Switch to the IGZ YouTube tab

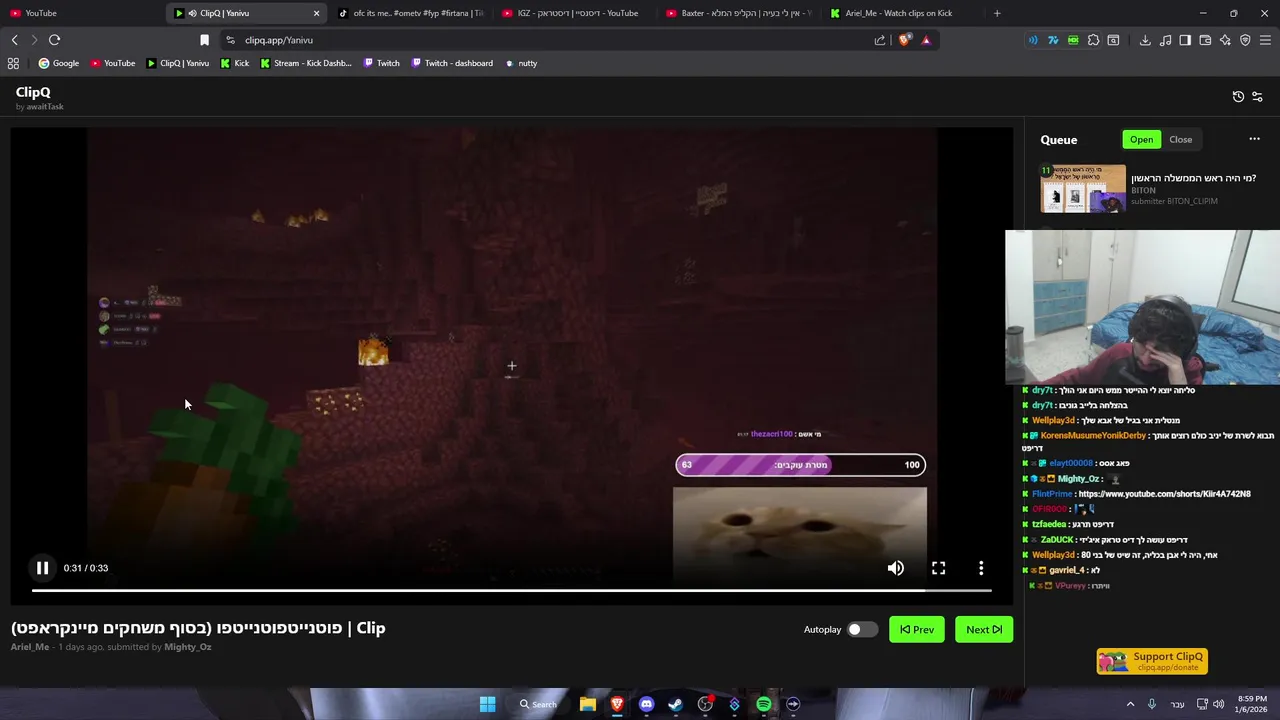(574, 13)
